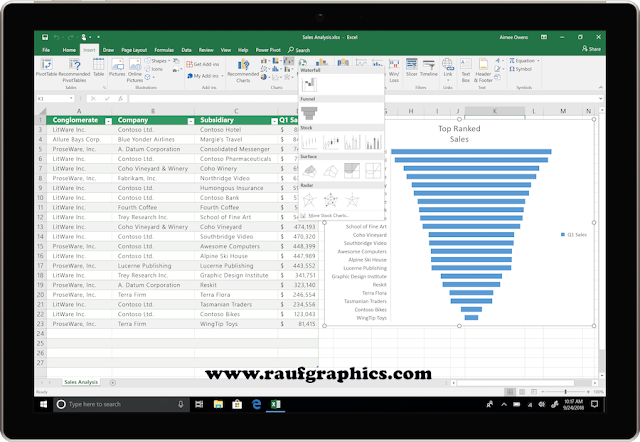Select the Radar with Markers chart

pos(331,200)
